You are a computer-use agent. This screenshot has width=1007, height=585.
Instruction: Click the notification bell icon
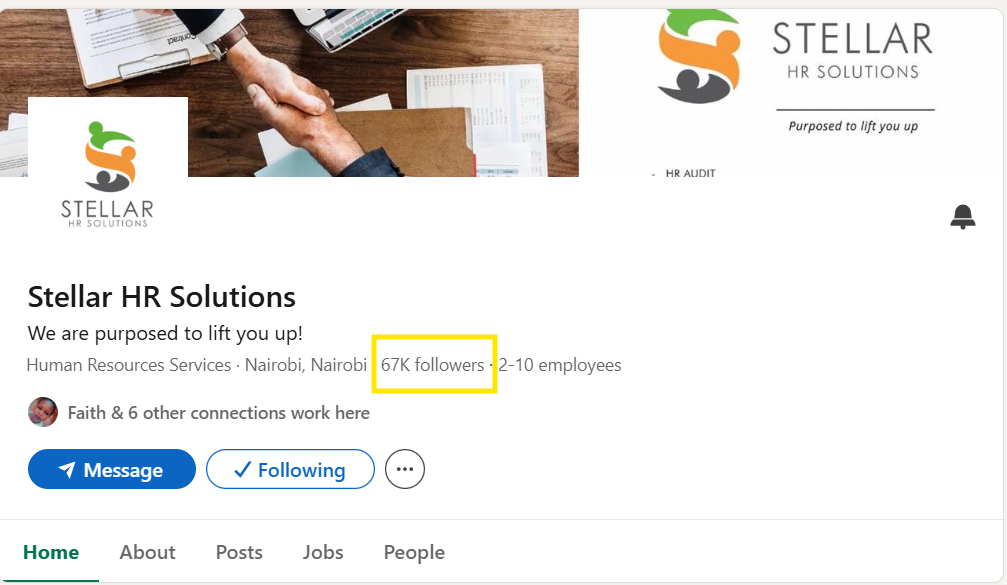coord(962,216)
